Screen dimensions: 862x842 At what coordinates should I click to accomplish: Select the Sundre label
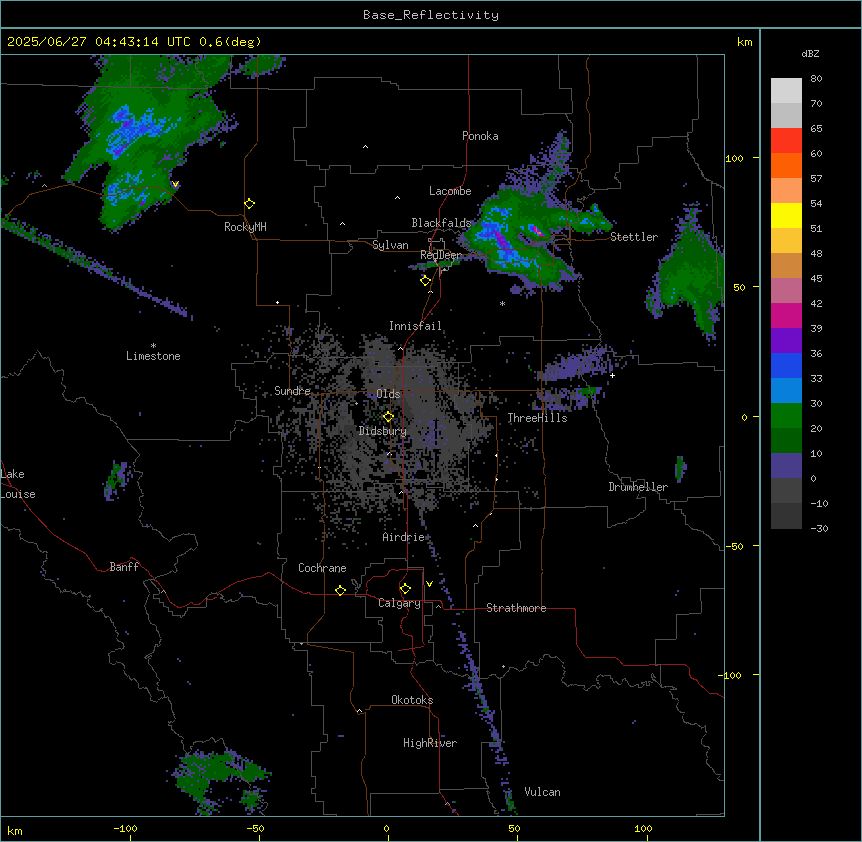(292, 391)
